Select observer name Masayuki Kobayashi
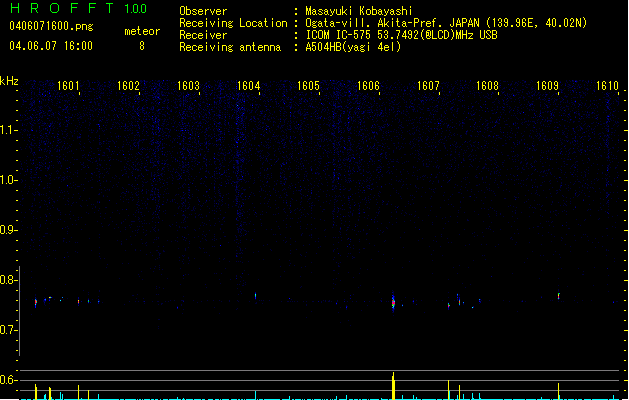Viewport: 629px width, 400px height. [x=359, y=11]
